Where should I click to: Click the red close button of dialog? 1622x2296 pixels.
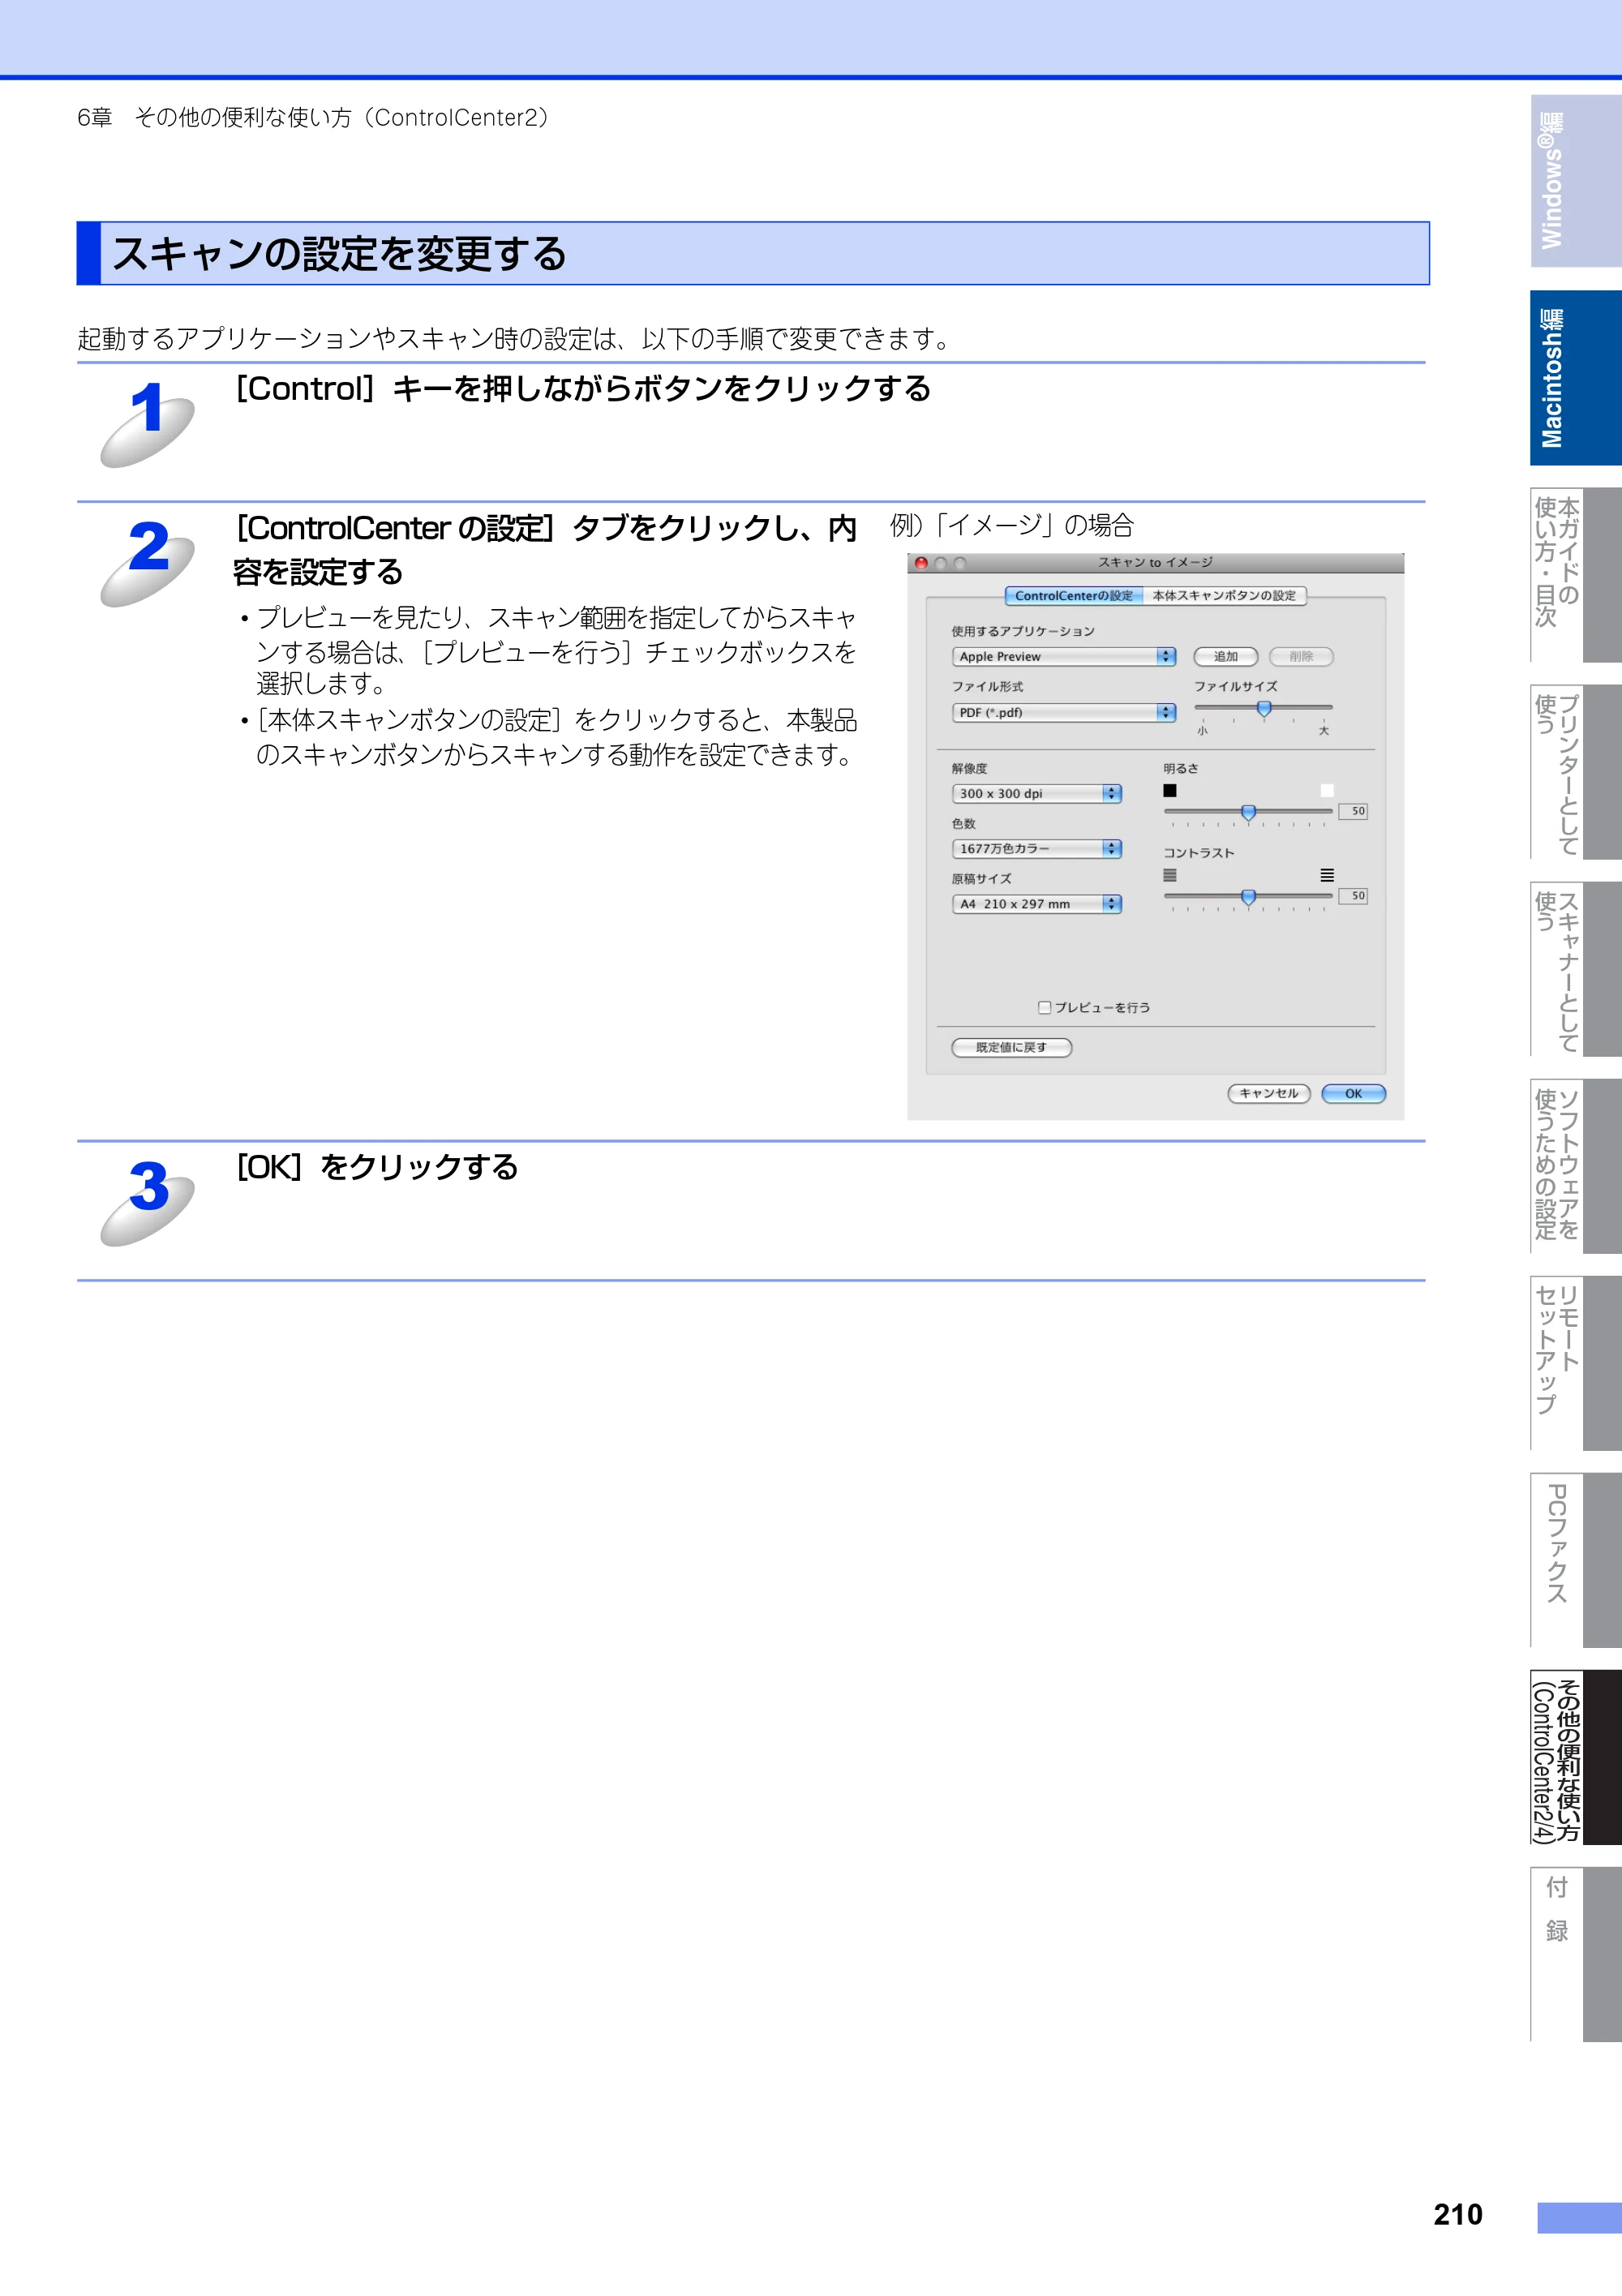[921, 563]
